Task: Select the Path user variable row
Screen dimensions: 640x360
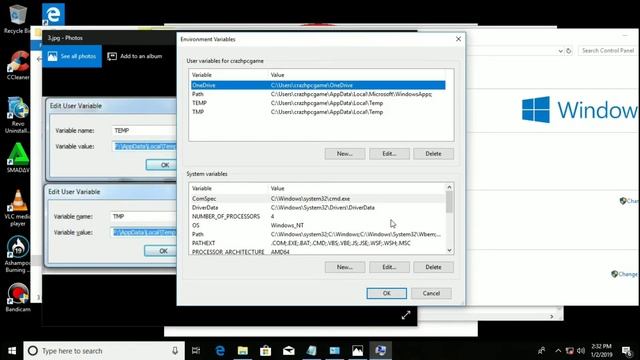Action: [x=318, y=94]
